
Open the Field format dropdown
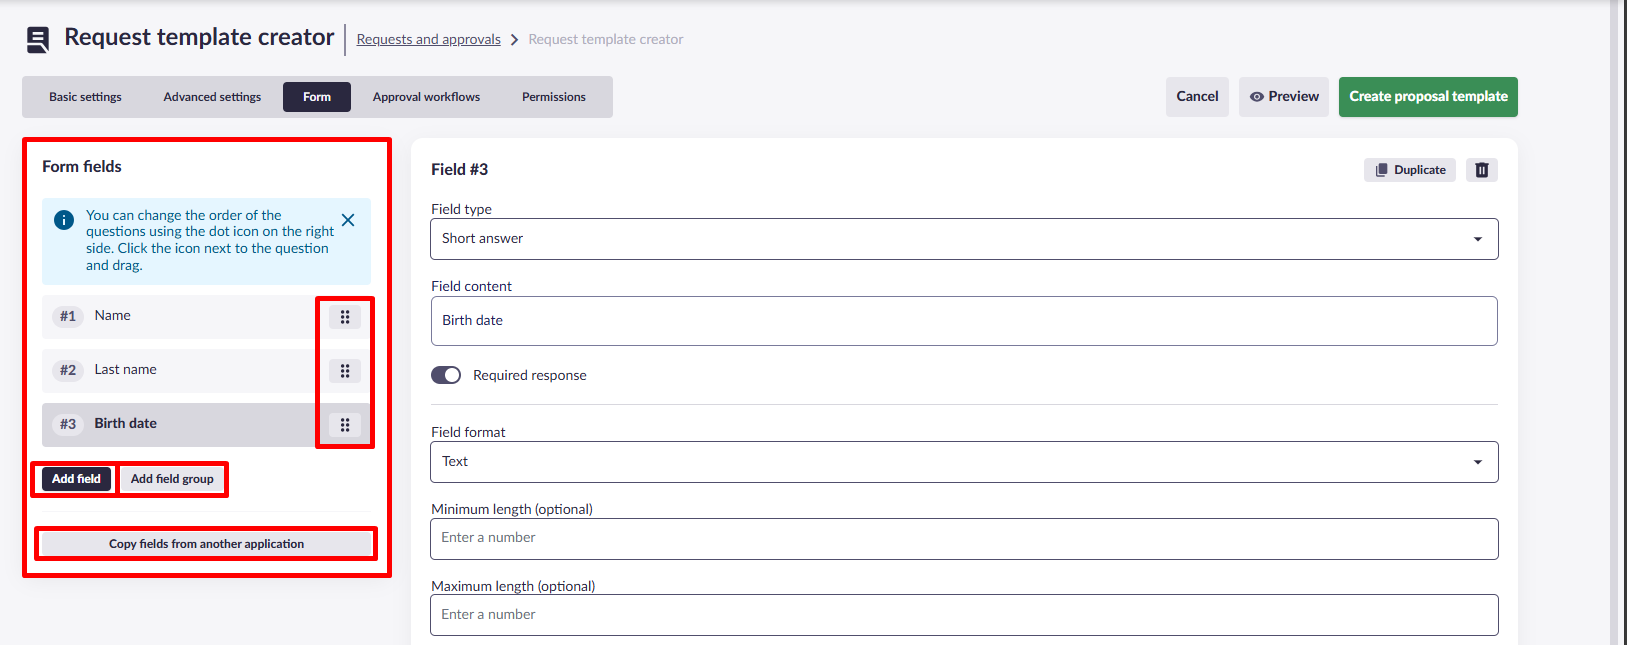(x=964, y=462)
